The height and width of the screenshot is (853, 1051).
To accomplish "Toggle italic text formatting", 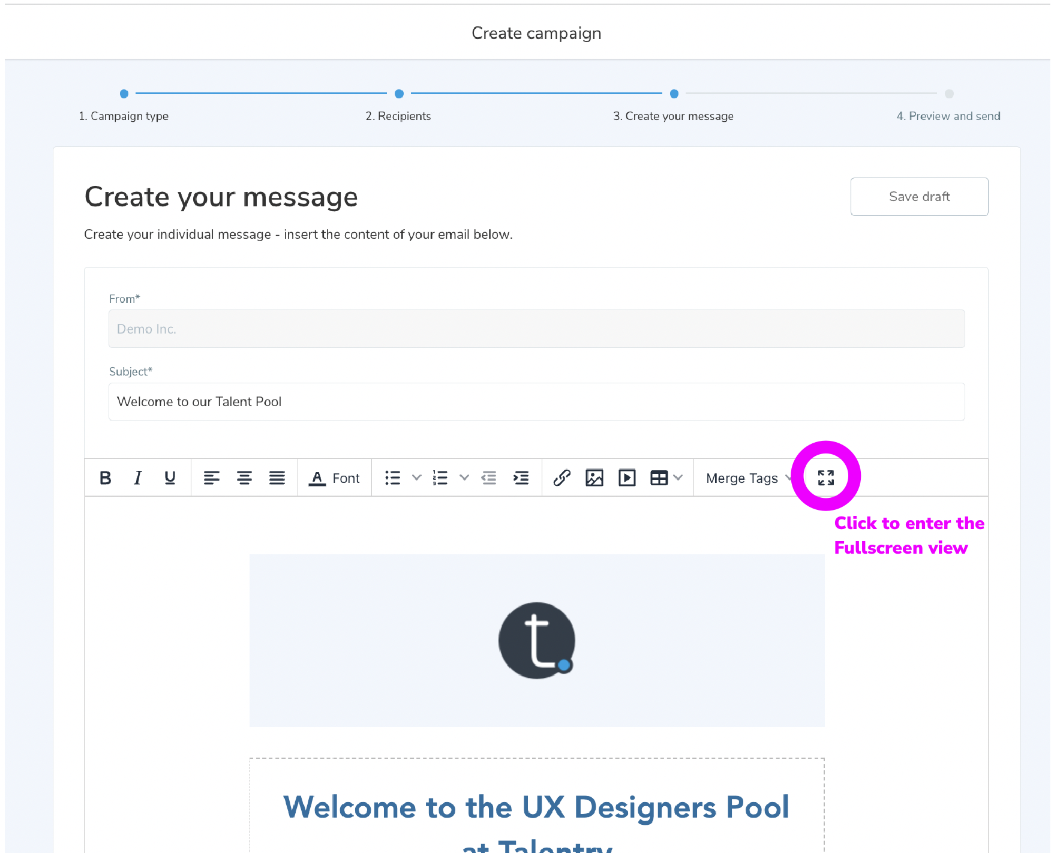I will click(x=138, y=478).
